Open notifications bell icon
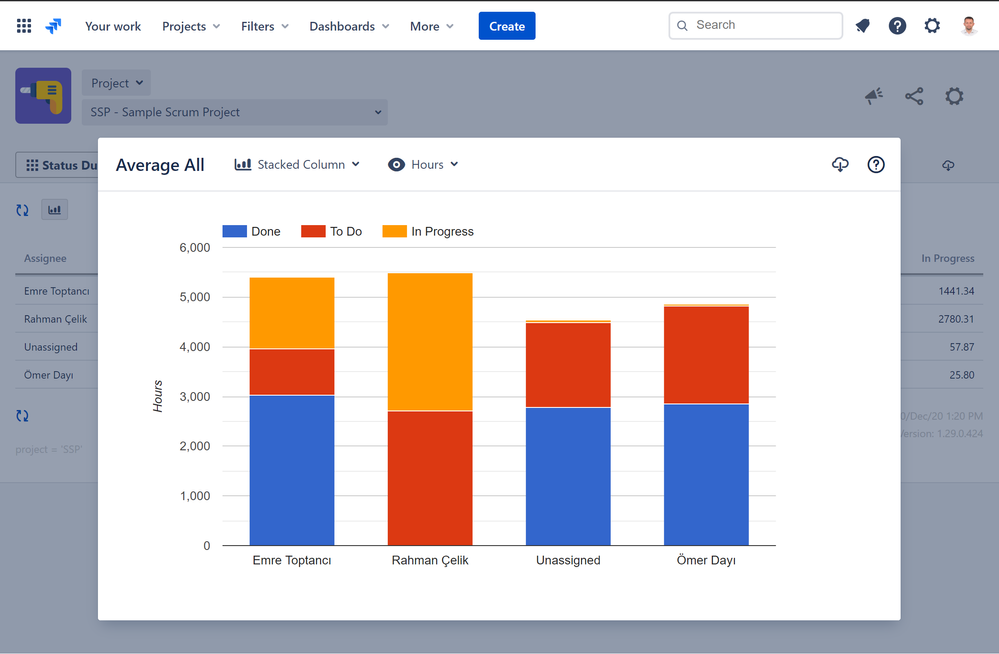Image resolution: width=999 pixels, height=654 pixels. (x=863, y=26)
